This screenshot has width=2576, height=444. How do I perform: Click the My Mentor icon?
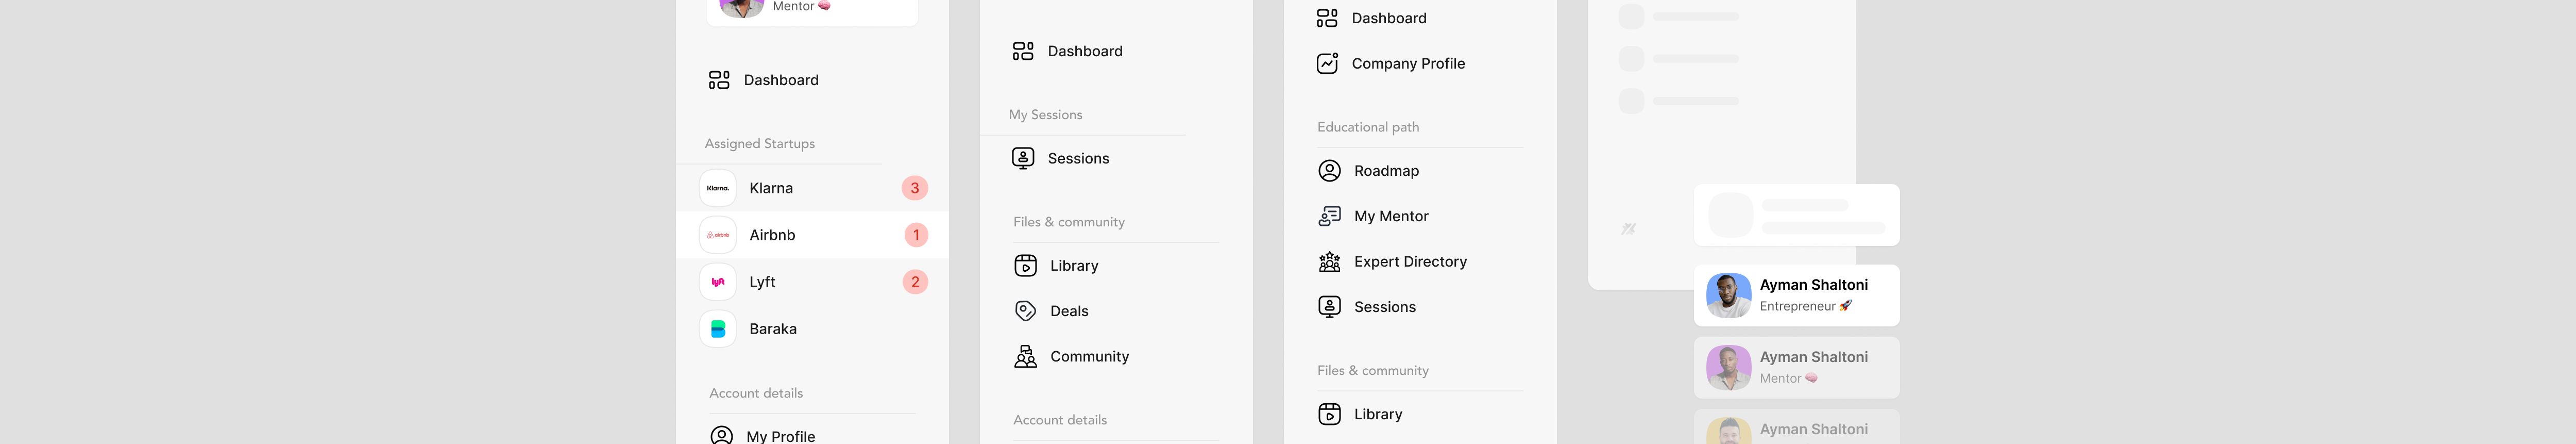(x=1329, y=216)
